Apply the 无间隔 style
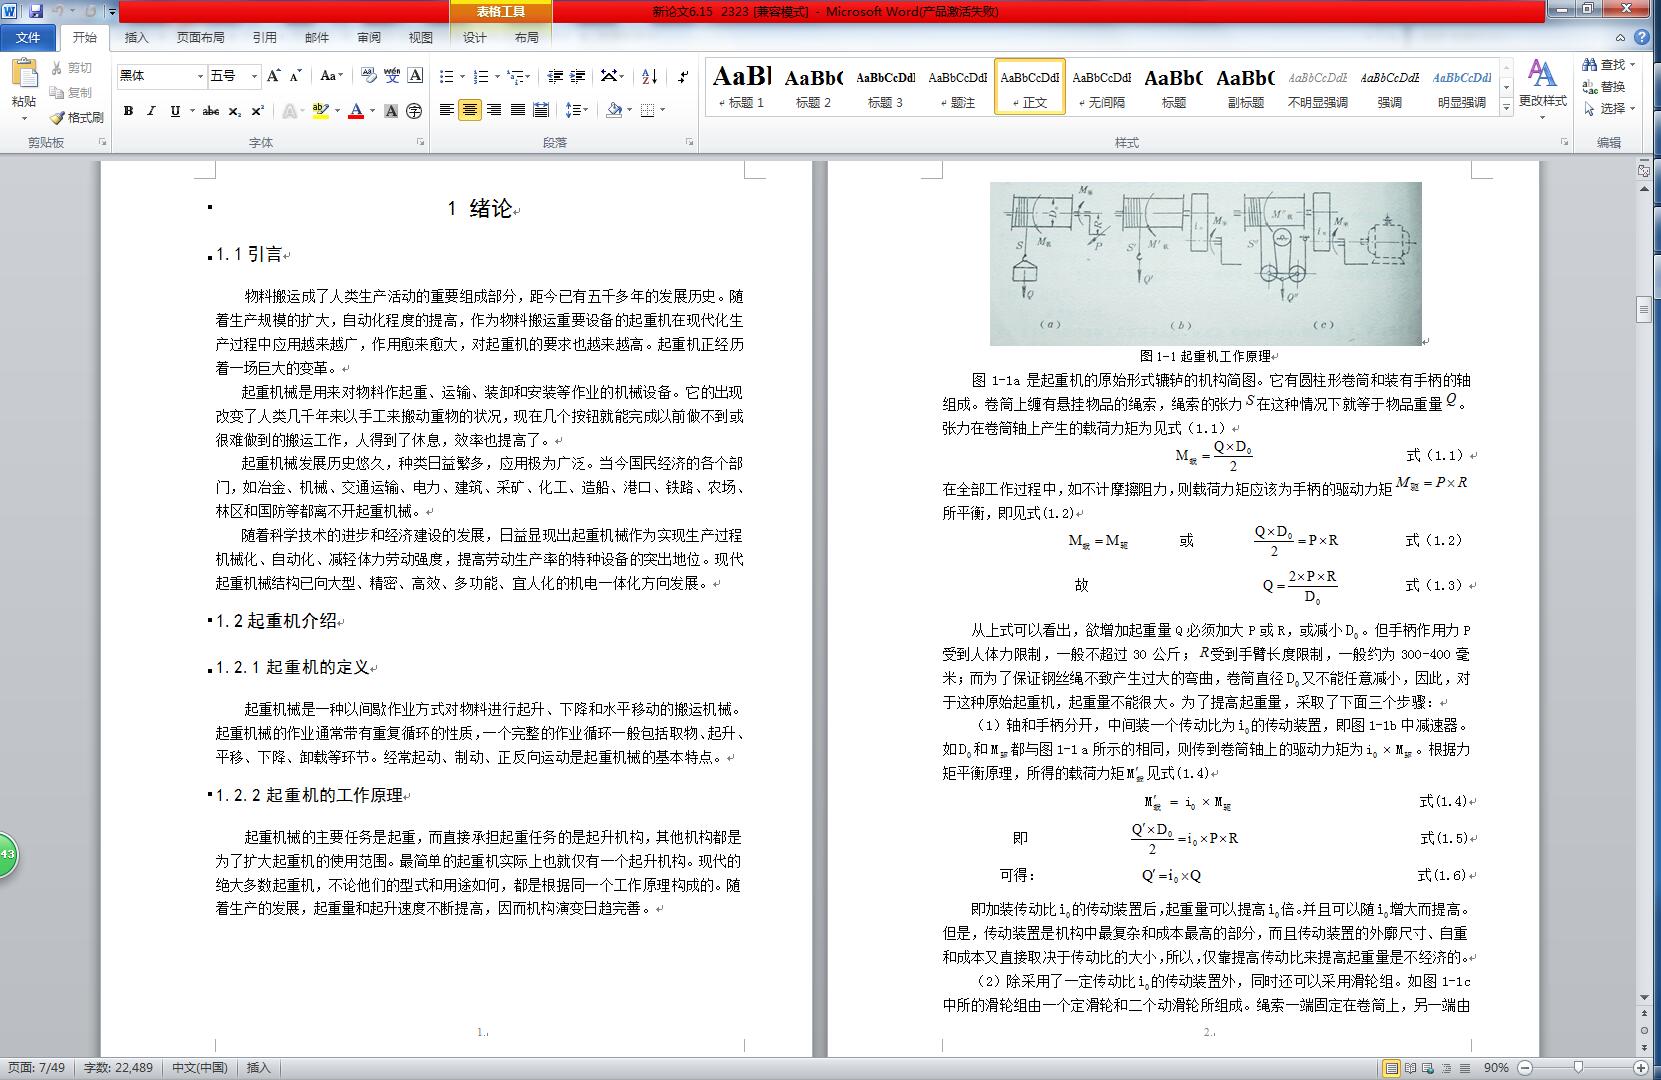This screenshot has height=1080, width=1661. click(x=1101, y=86)
